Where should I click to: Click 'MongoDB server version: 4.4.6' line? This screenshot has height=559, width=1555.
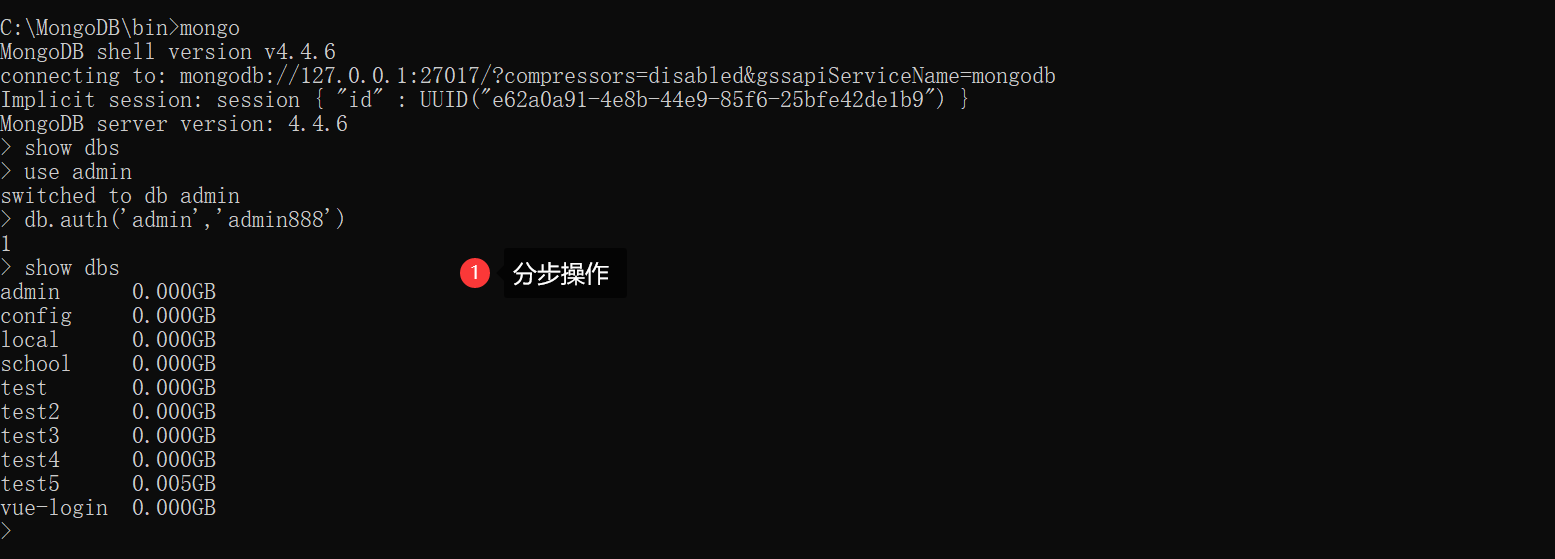pyautogui.click(x=174, y=124)
